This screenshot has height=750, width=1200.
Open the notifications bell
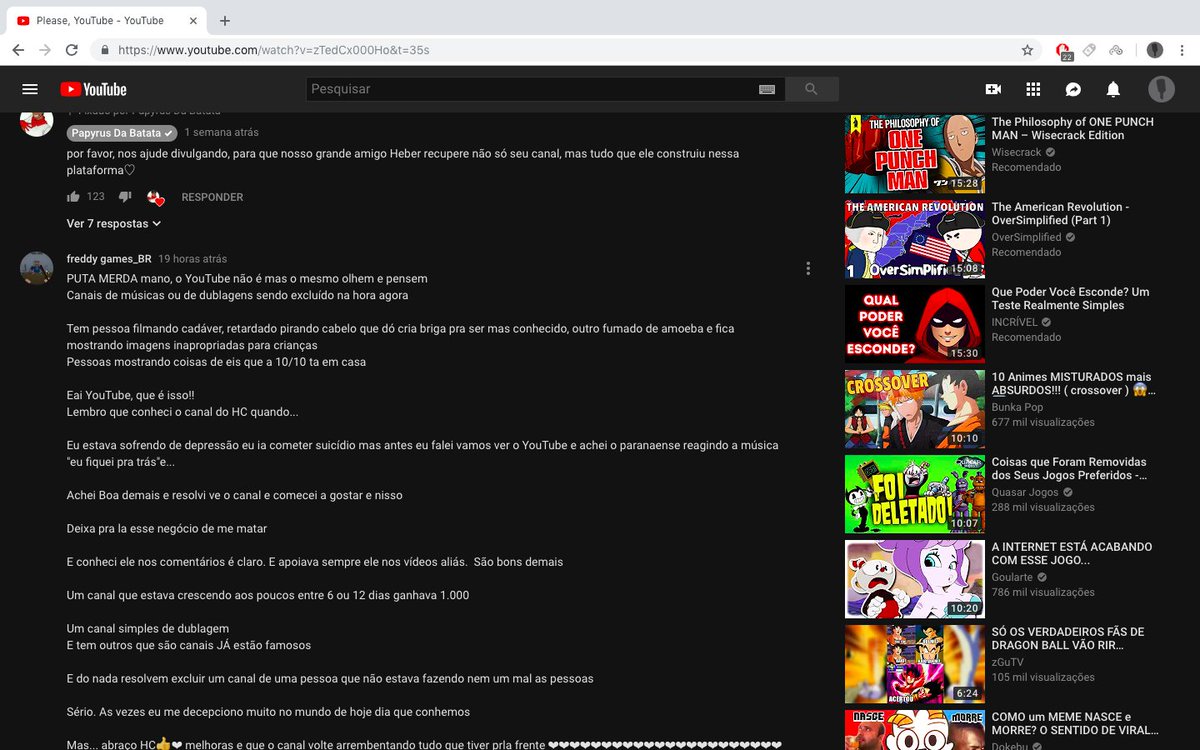click(x=1113, y=89)
